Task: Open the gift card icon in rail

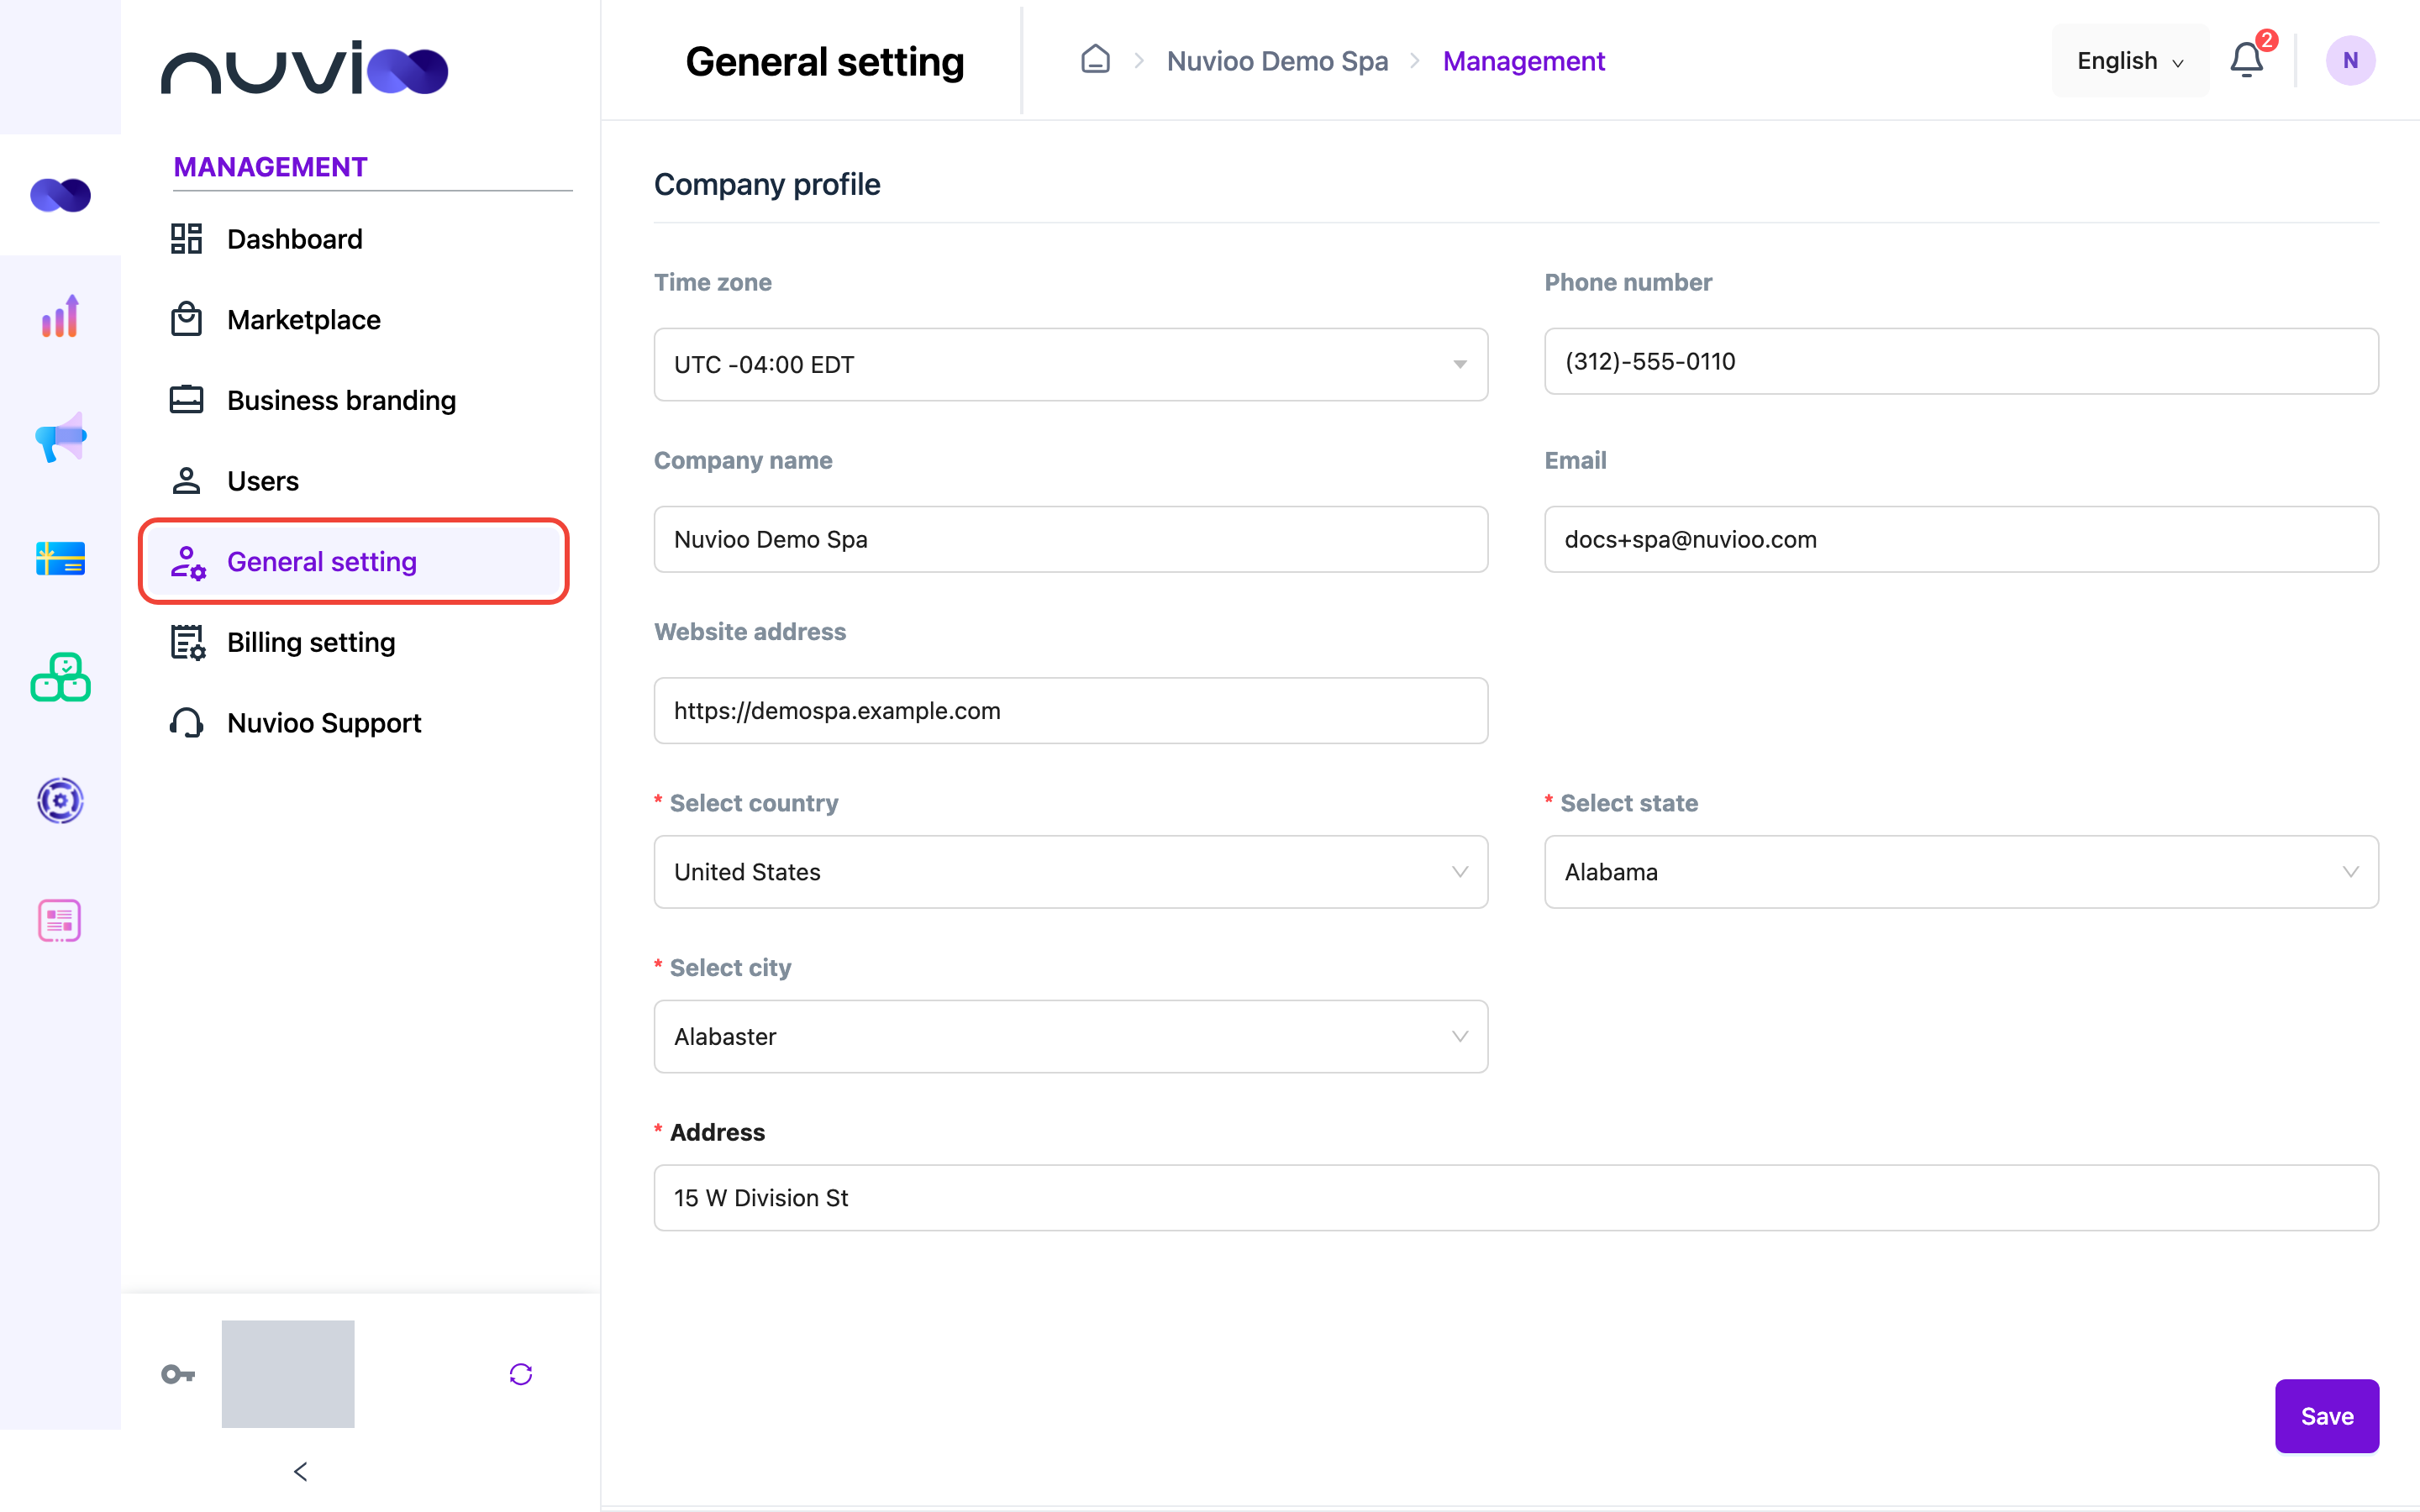Action: (x=60, y=558)
